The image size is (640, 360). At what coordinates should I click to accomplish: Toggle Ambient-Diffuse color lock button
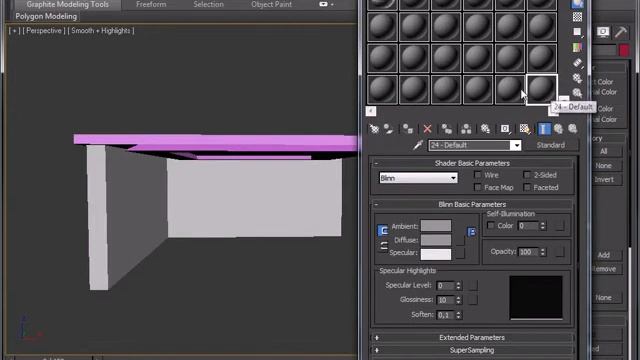(382, 231)
